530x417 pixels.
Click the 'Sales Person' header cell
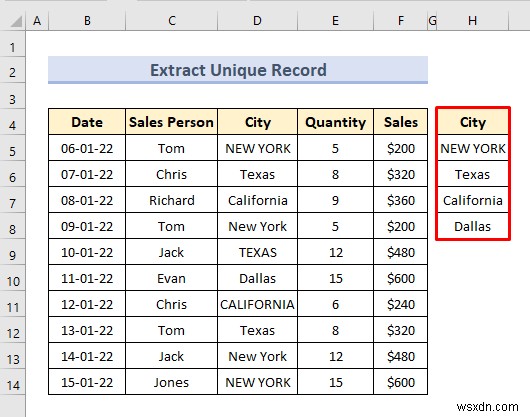(x=171, y=122)
